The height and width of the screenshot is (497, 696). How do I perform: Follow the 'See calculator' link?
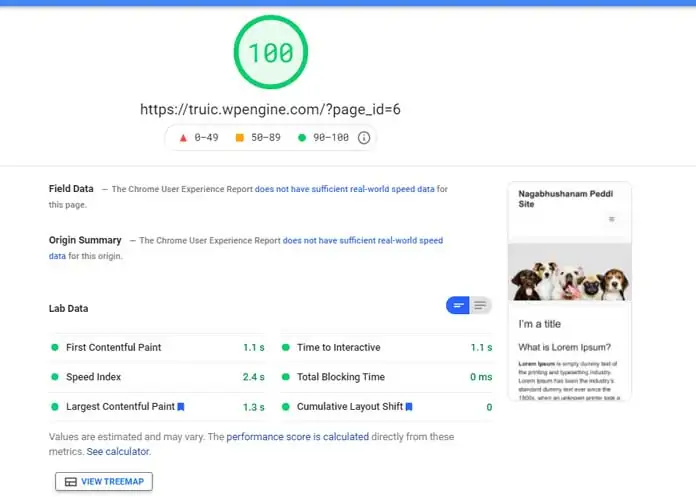118,452
